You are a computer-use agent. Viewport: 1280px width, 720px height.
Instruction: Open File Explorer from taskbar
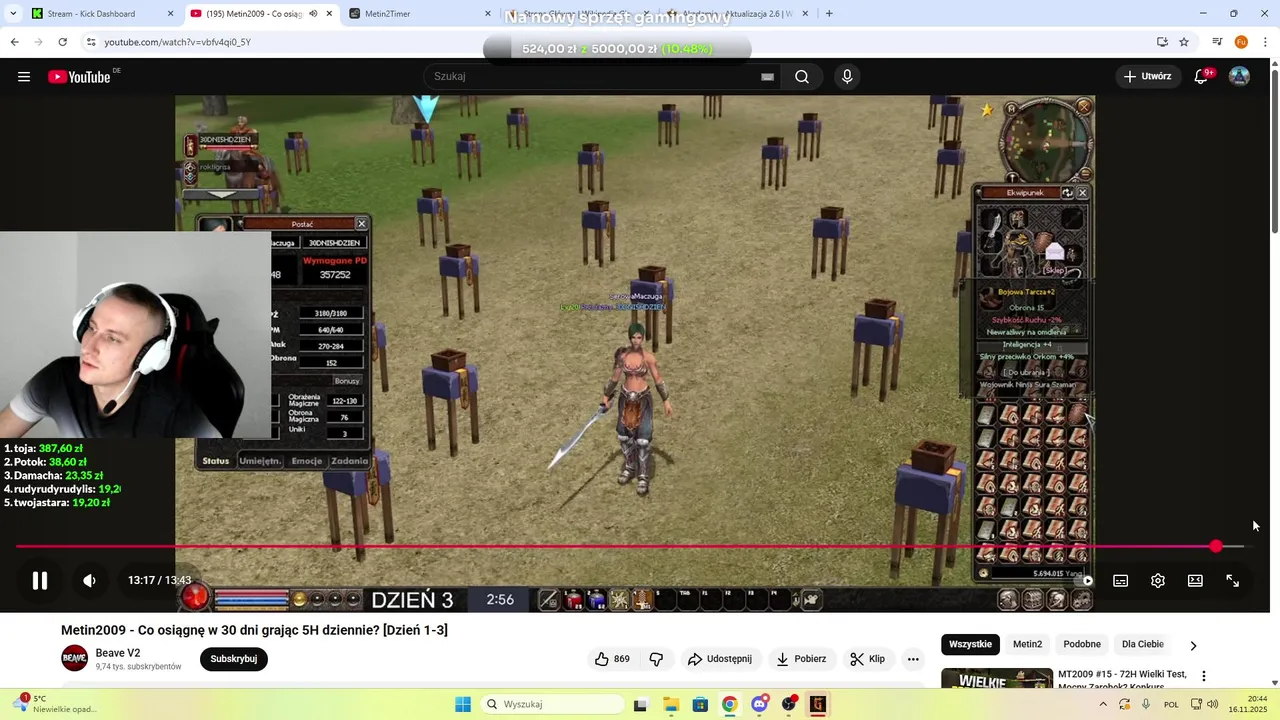click(671, 705)
